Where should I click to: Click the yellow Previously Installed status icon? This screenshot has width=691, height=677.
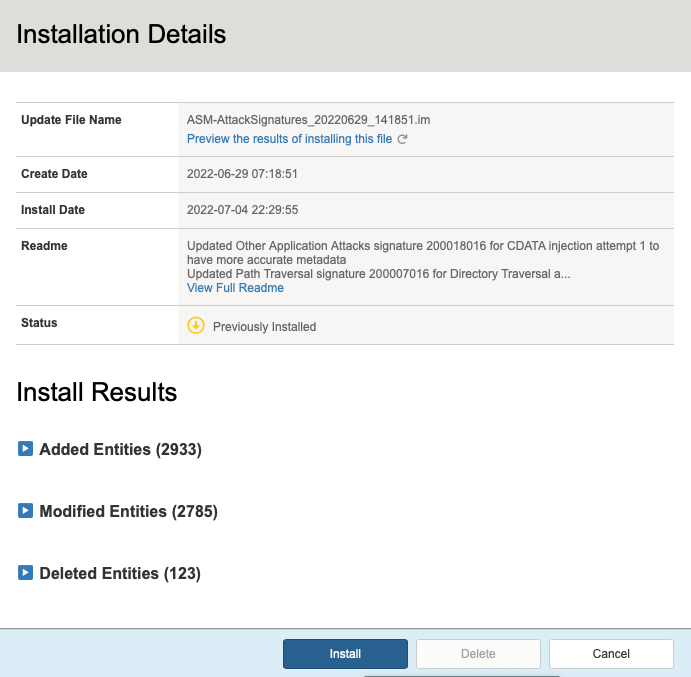[x=196, y=326]
